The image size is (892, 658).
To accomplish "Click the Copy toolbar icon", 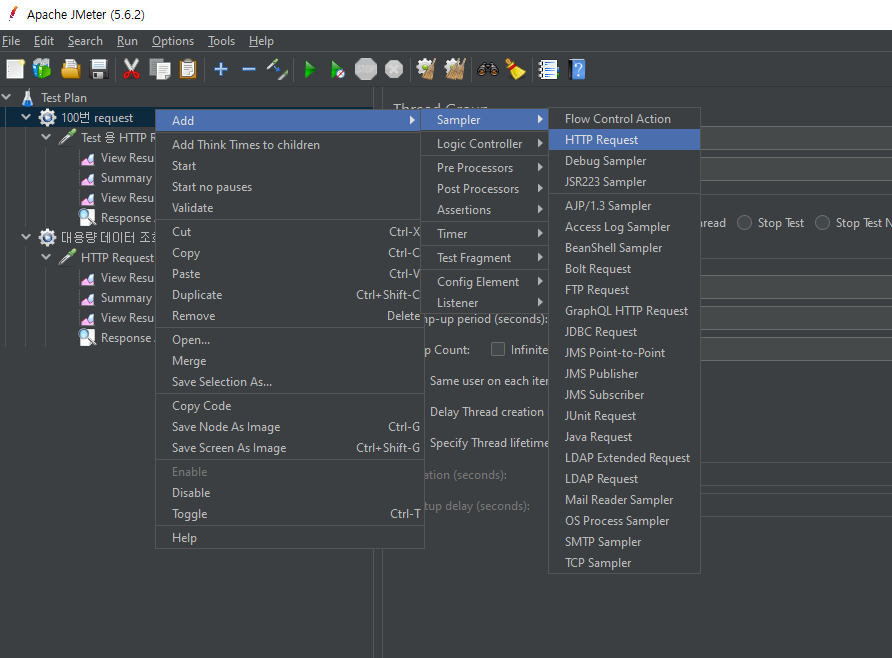I will pos(160,69).
